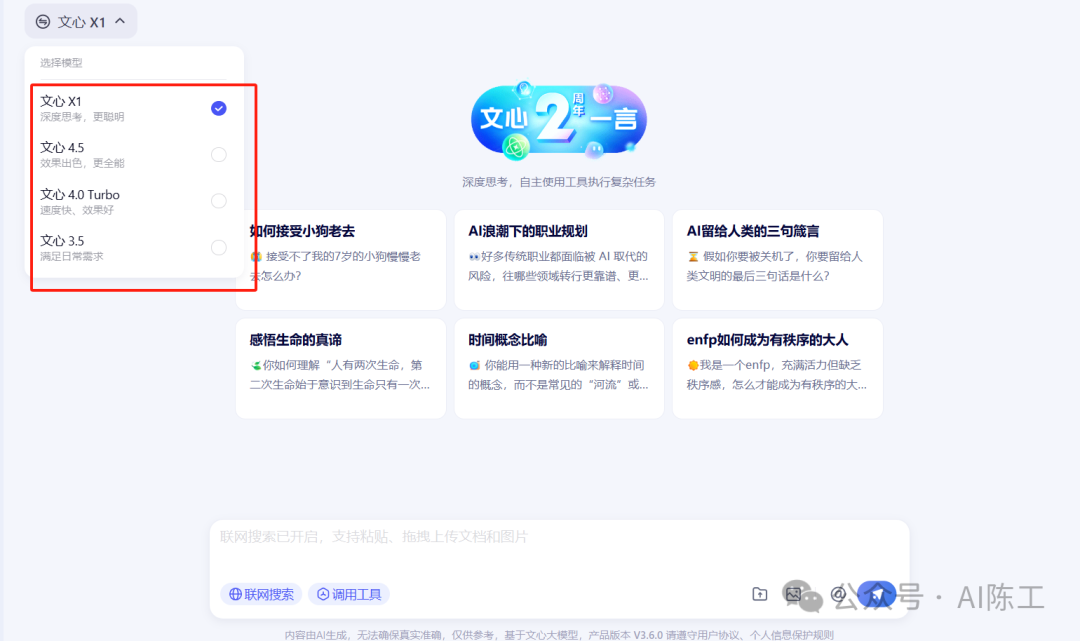
Task: Open the enfp如何成为有秩序的大人 prompt card
Action: (778, 368)
